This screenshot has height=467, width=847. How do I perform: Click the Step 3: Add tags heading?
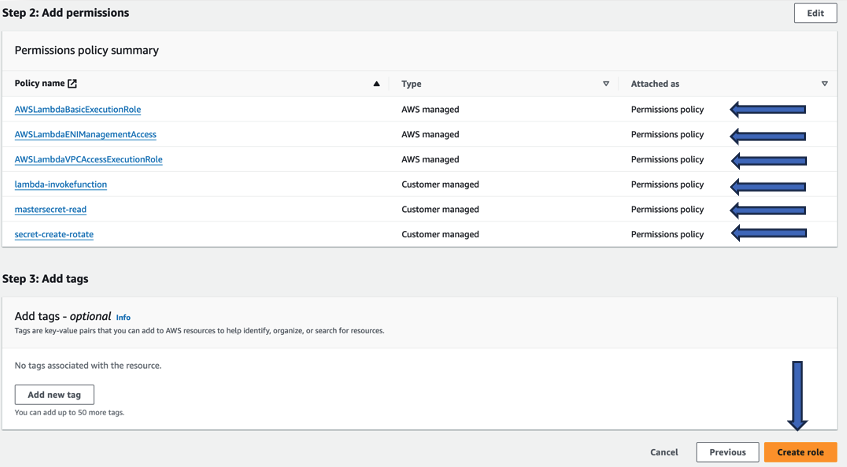tap(45, 279)
